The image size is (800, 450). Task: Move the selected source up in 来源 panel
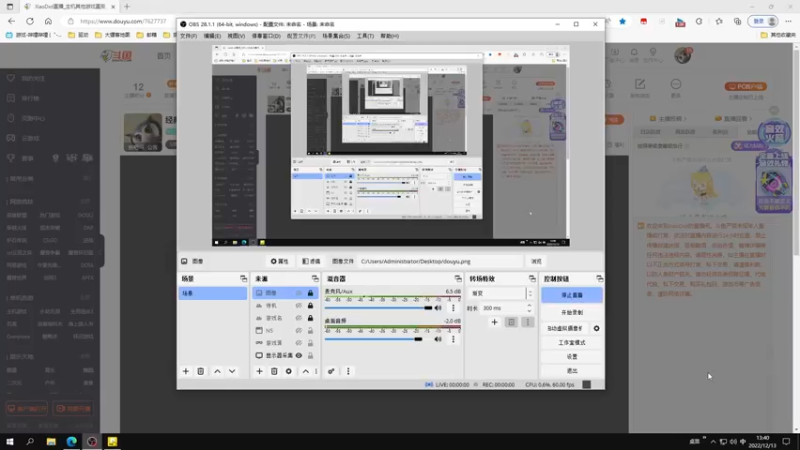tap(306, 371)
